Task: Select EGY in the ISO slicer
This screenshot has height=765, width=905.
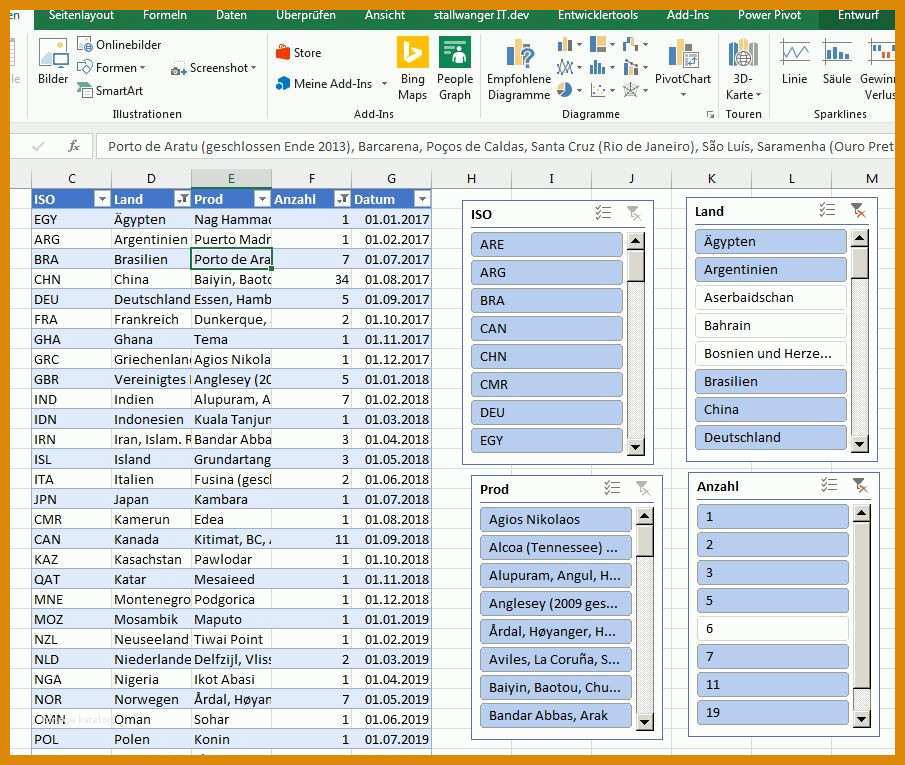Action: click(547, 441)
